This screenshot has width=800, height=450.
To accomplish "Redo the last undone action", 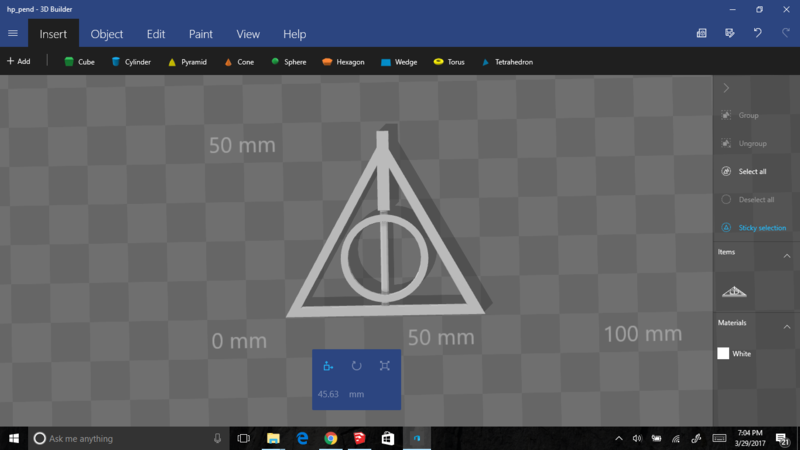I will click(x=786, y=33).
